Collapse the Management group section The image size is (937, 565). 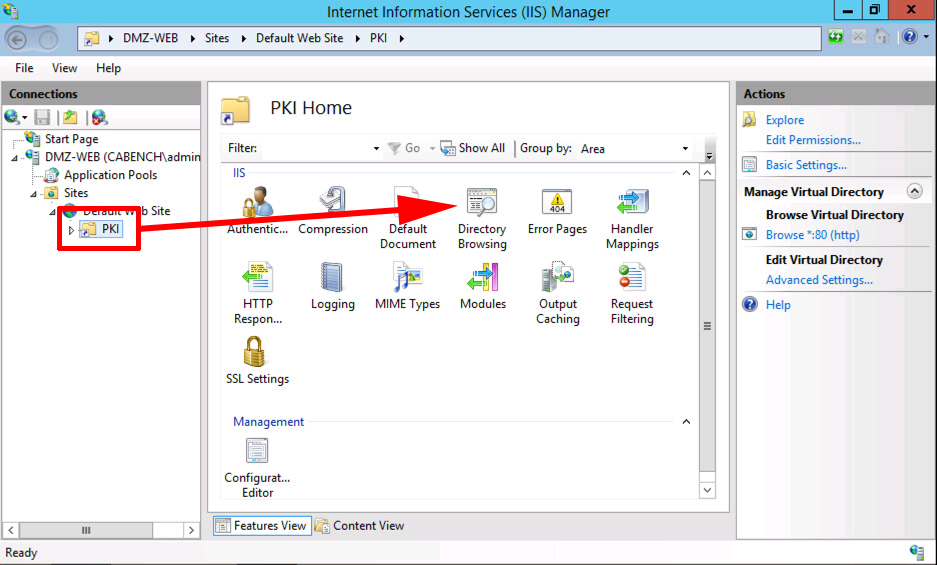tap(686, 422)
